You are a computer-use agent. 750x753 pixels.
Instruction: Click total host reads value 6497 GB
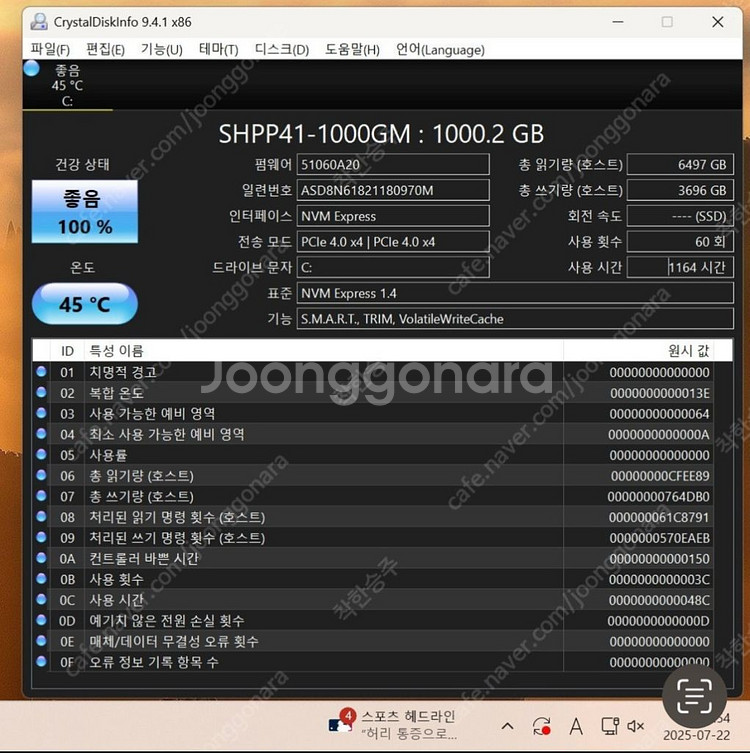pos(680,165)
